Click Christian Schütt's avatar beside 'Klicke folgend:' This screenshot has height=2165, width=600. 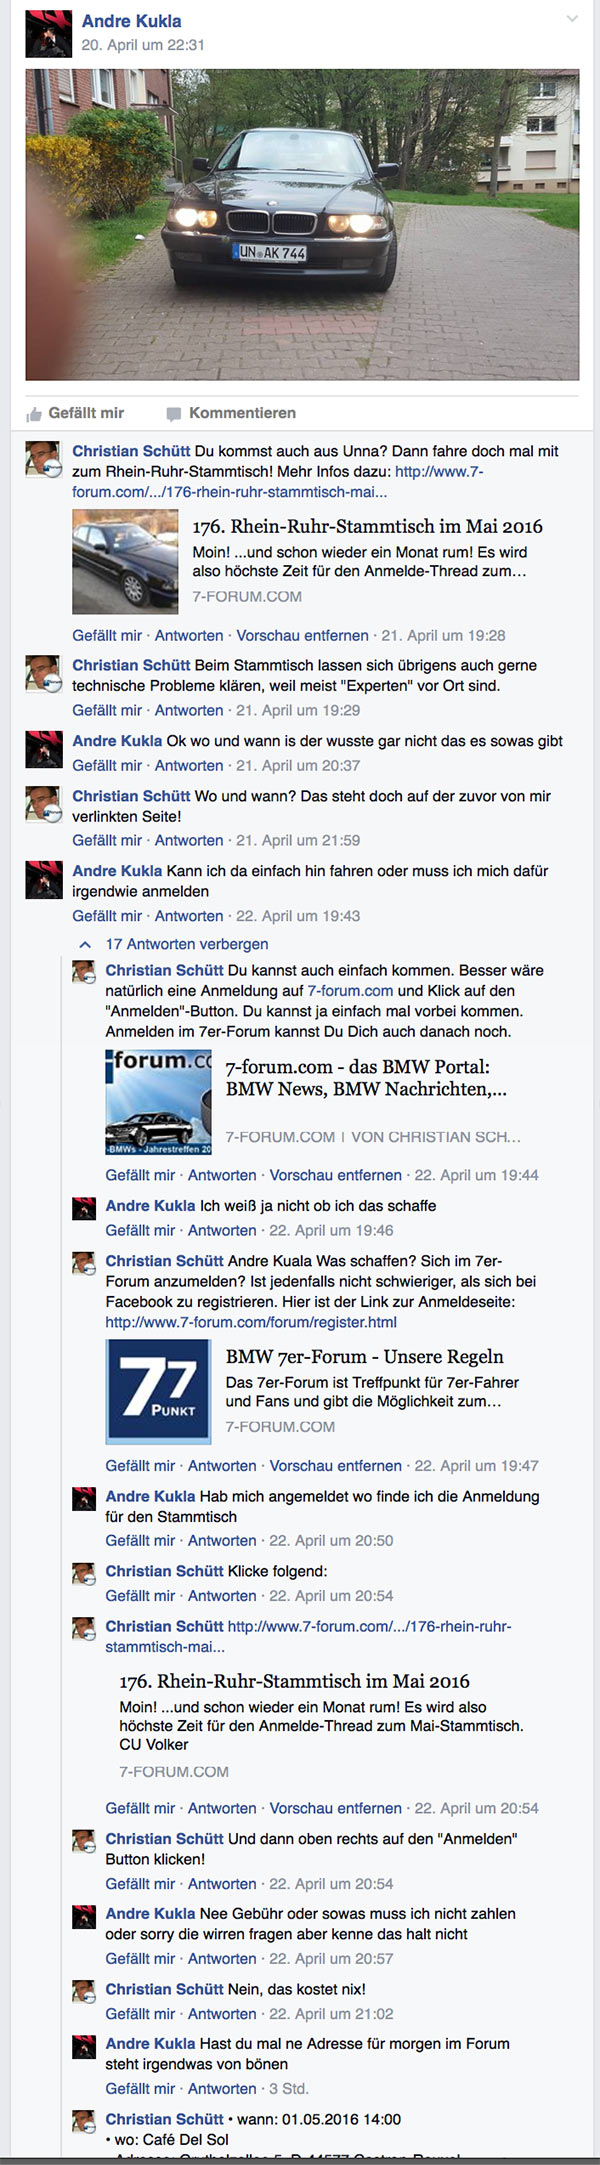click(85, 1574)
